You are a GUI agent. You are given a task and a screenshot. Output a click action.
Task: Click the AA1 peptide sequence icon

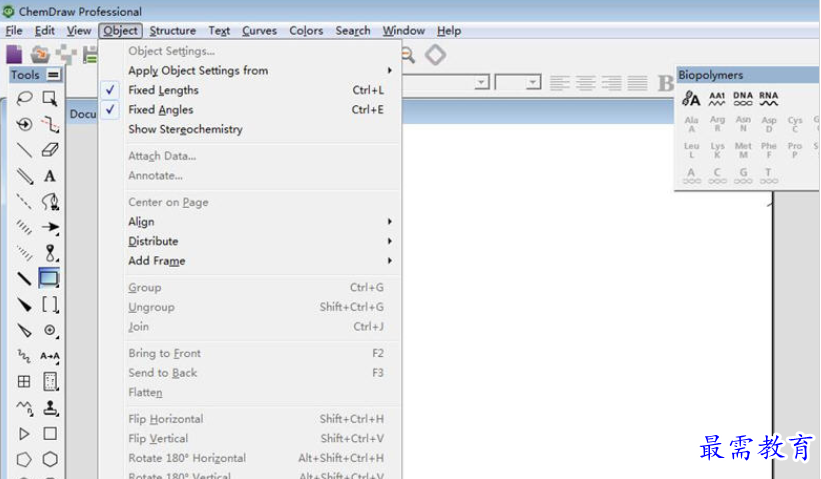pos(717,98)
